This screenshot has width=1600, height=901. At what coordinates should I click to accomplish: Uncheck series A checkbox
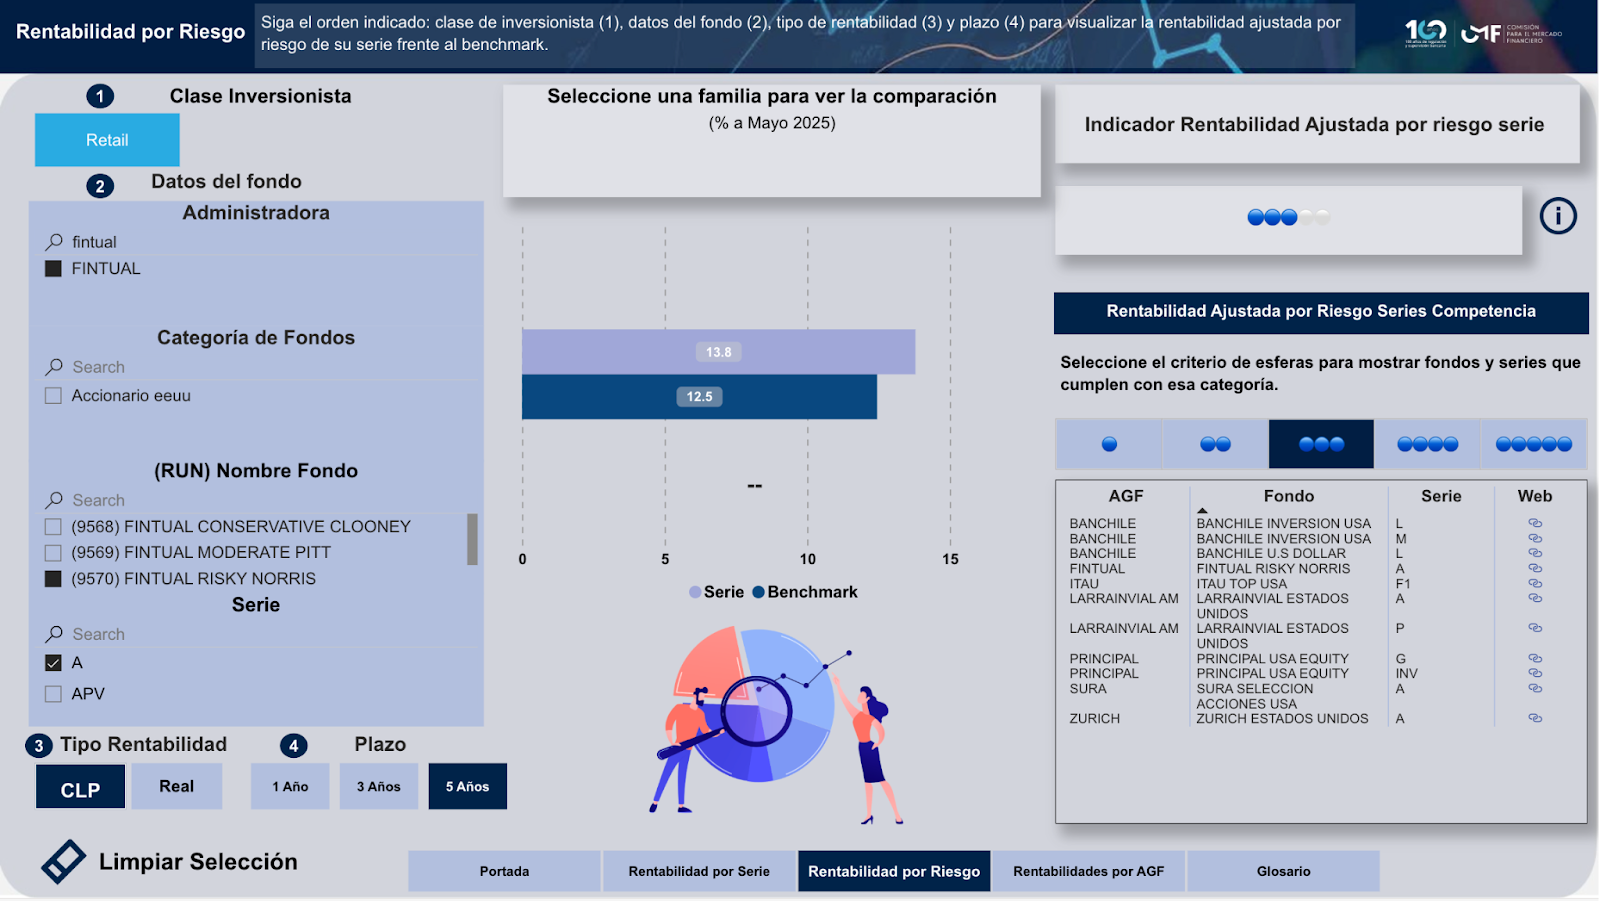(54, 663)
